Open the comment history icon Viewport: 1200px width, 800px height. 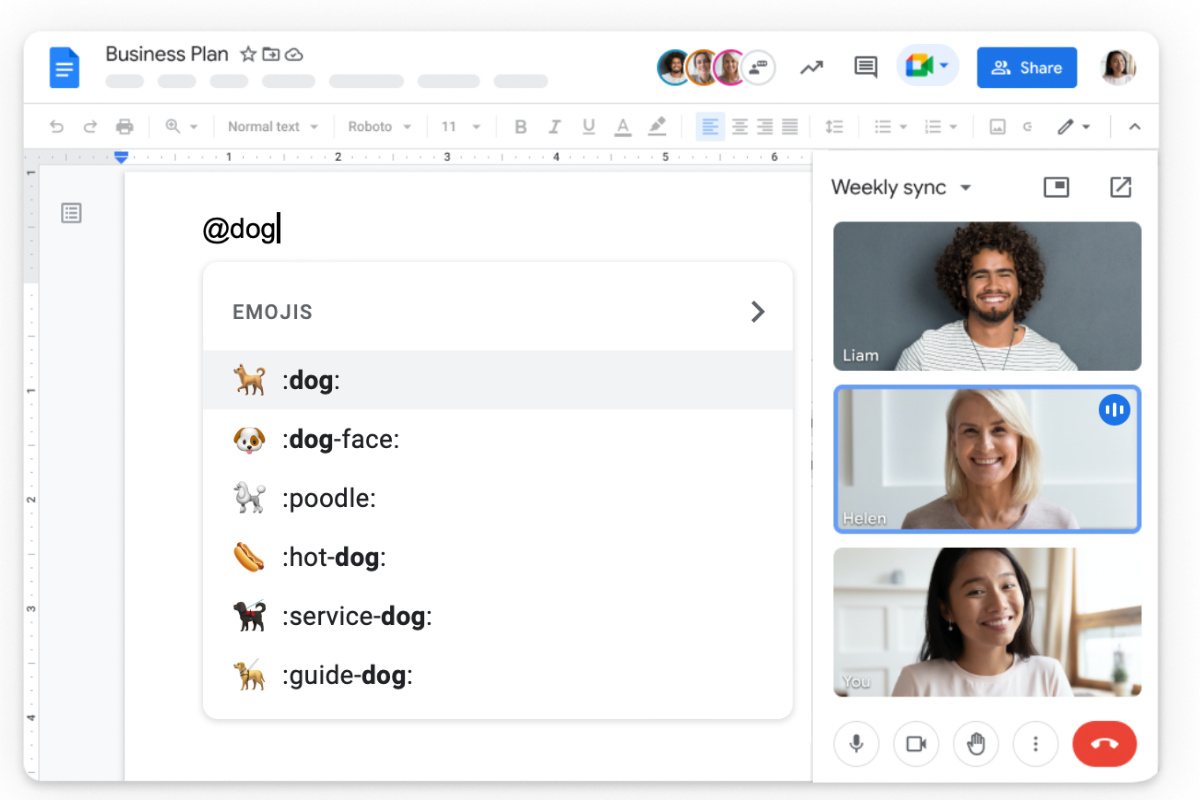[865, 68]
